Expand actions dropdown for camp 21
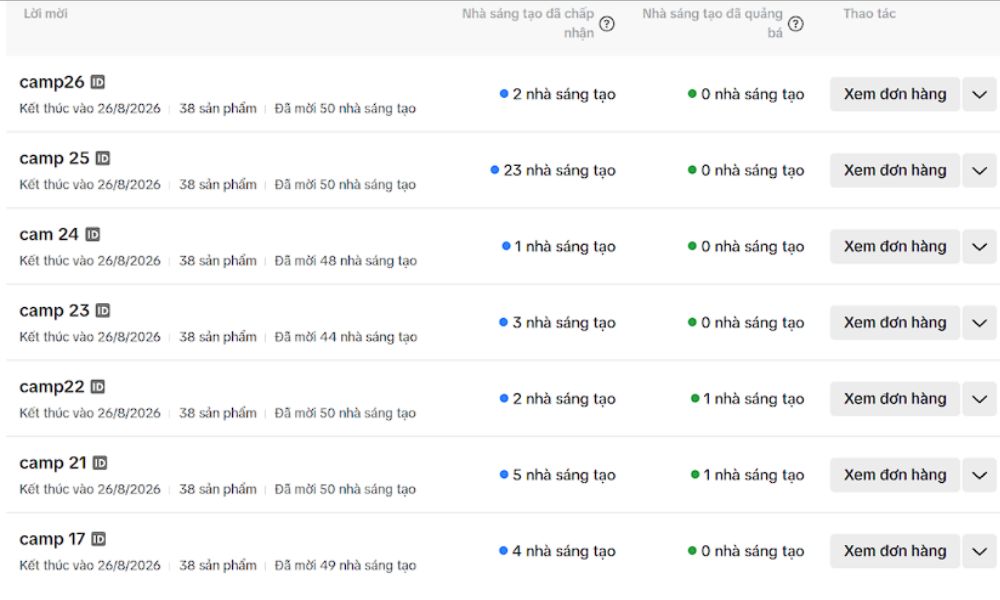 (980, 475)
